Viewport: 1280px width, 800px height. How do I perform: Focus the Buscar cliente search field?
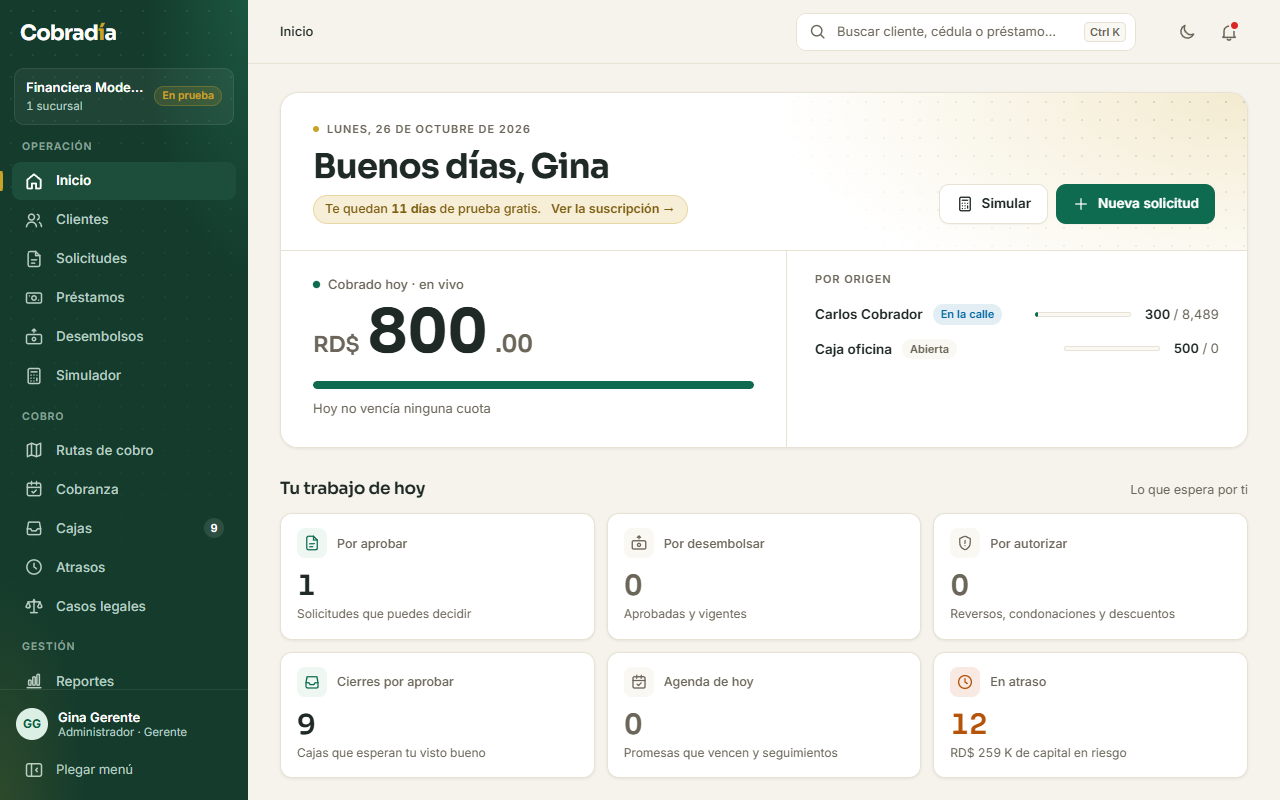(966, 32)
